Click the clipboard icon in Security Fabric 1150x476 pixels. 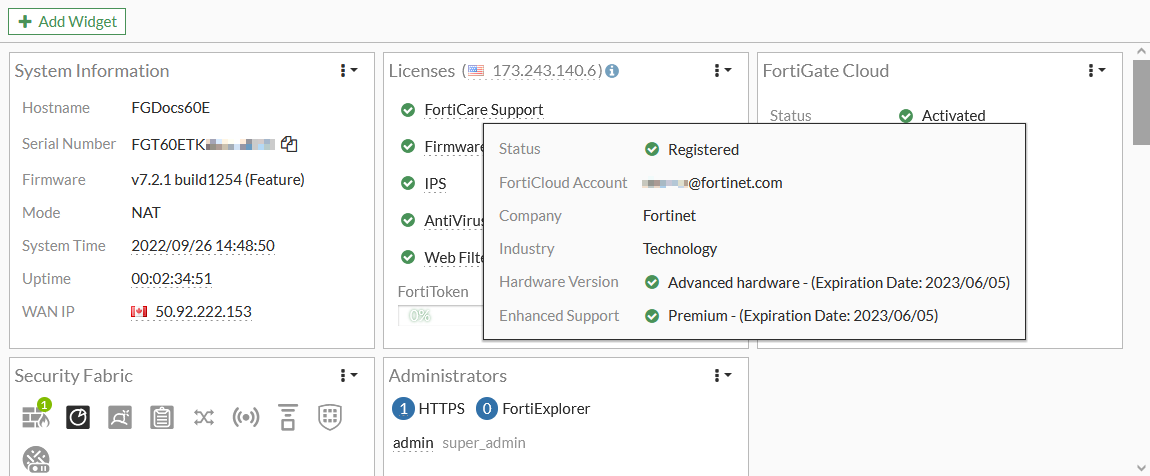coord(162,417)
